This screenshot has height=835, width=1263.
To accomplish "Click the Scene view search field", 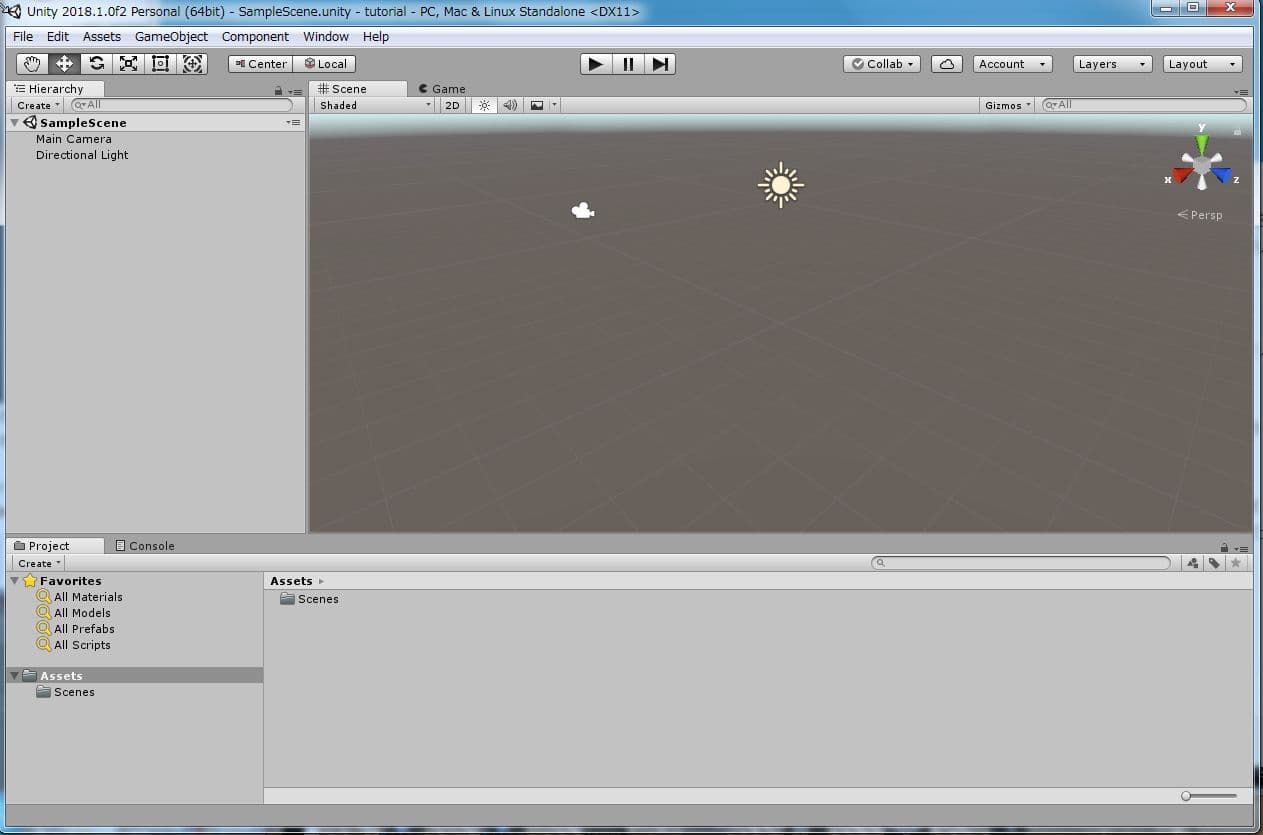I will [x=1145, y=105].
